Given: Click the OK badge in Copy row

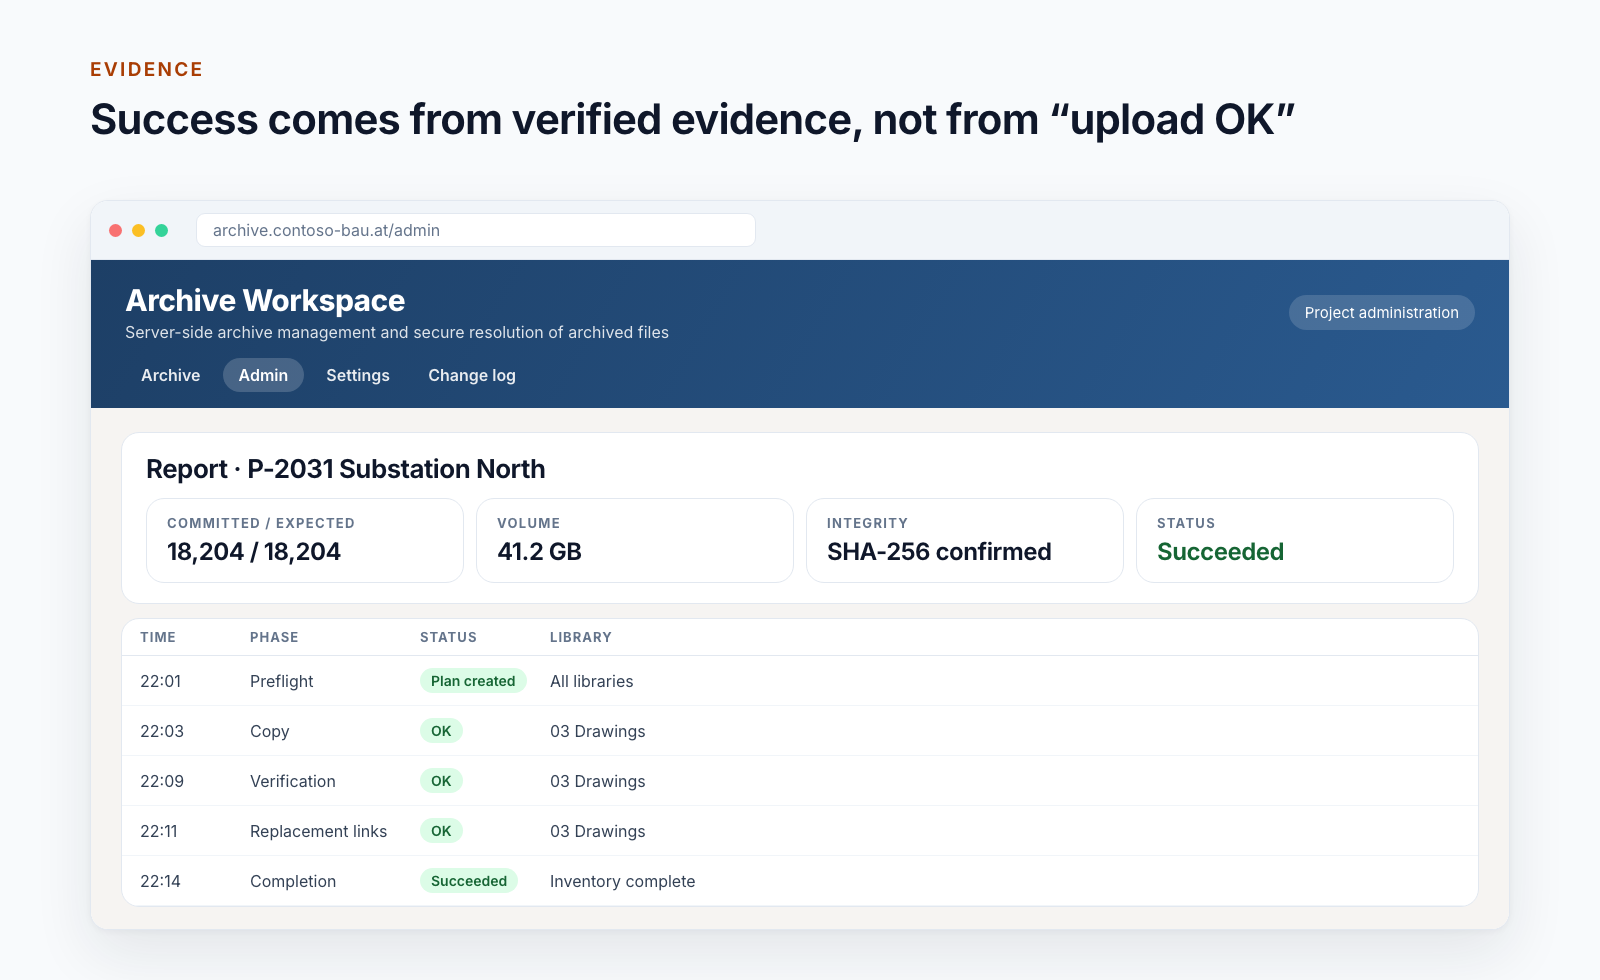Looking at the screenshot, I should (x=441, y=731).
